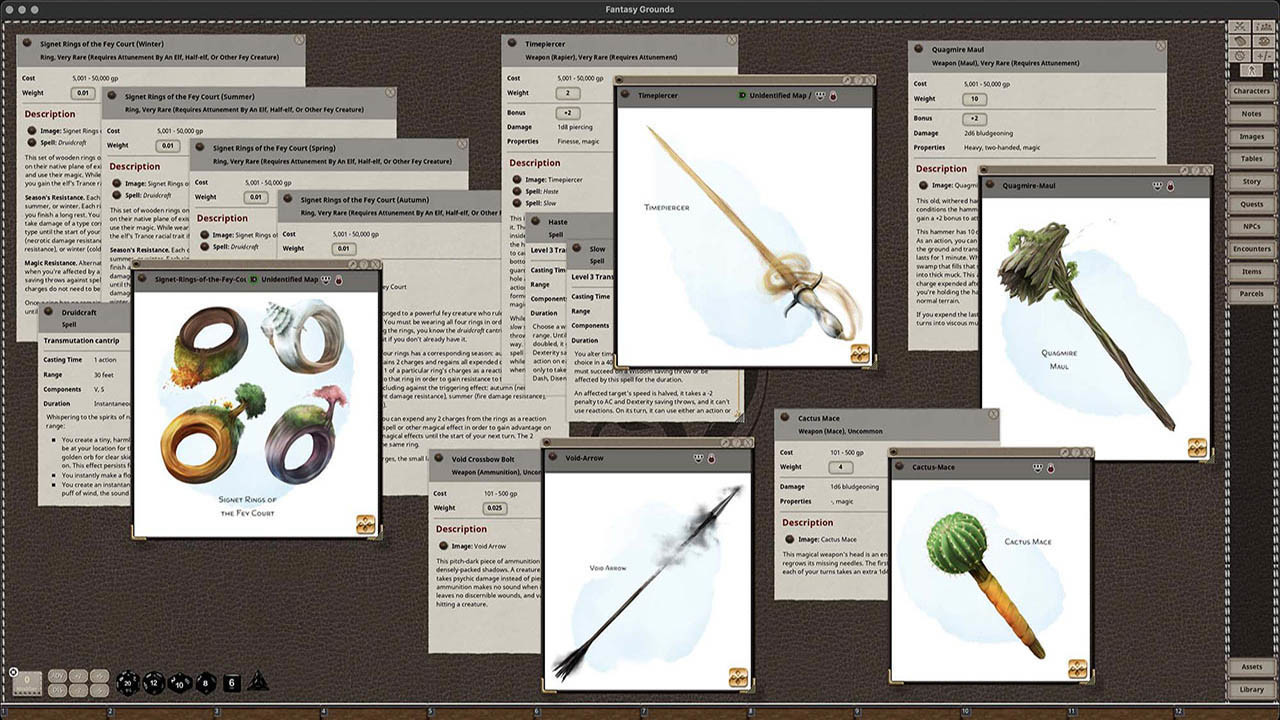Screen dimensions: 1280x720
Task: Collapse the Timepiercer rapier window header
Action: [x=512, y=42]
